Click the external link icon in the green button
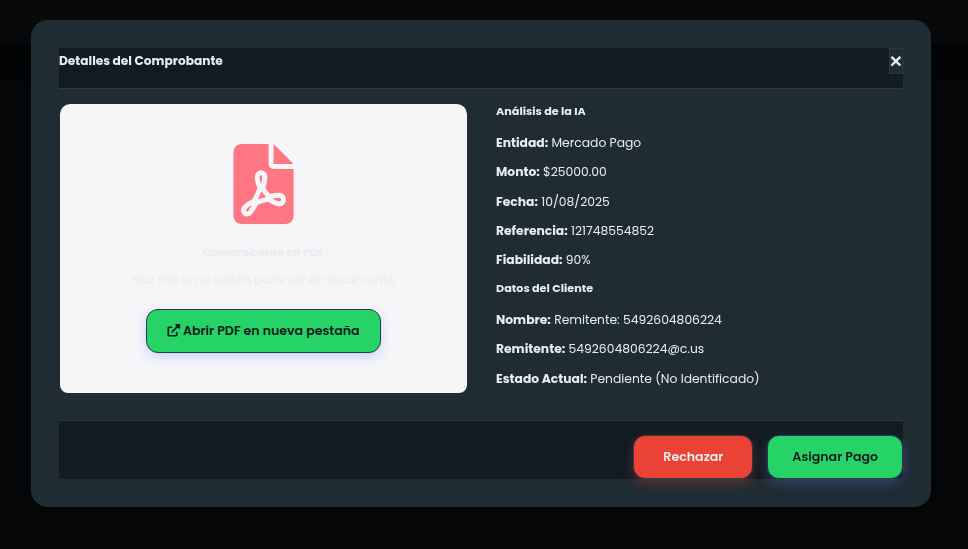The height and width of the screenshot is (549, 968). [173, 331]
